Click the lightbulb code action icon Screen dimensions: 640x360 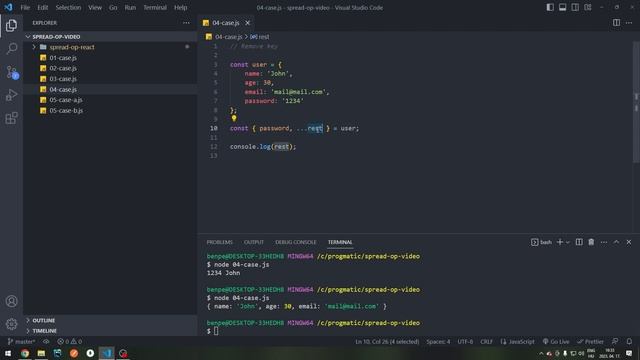tap(234, 118)
